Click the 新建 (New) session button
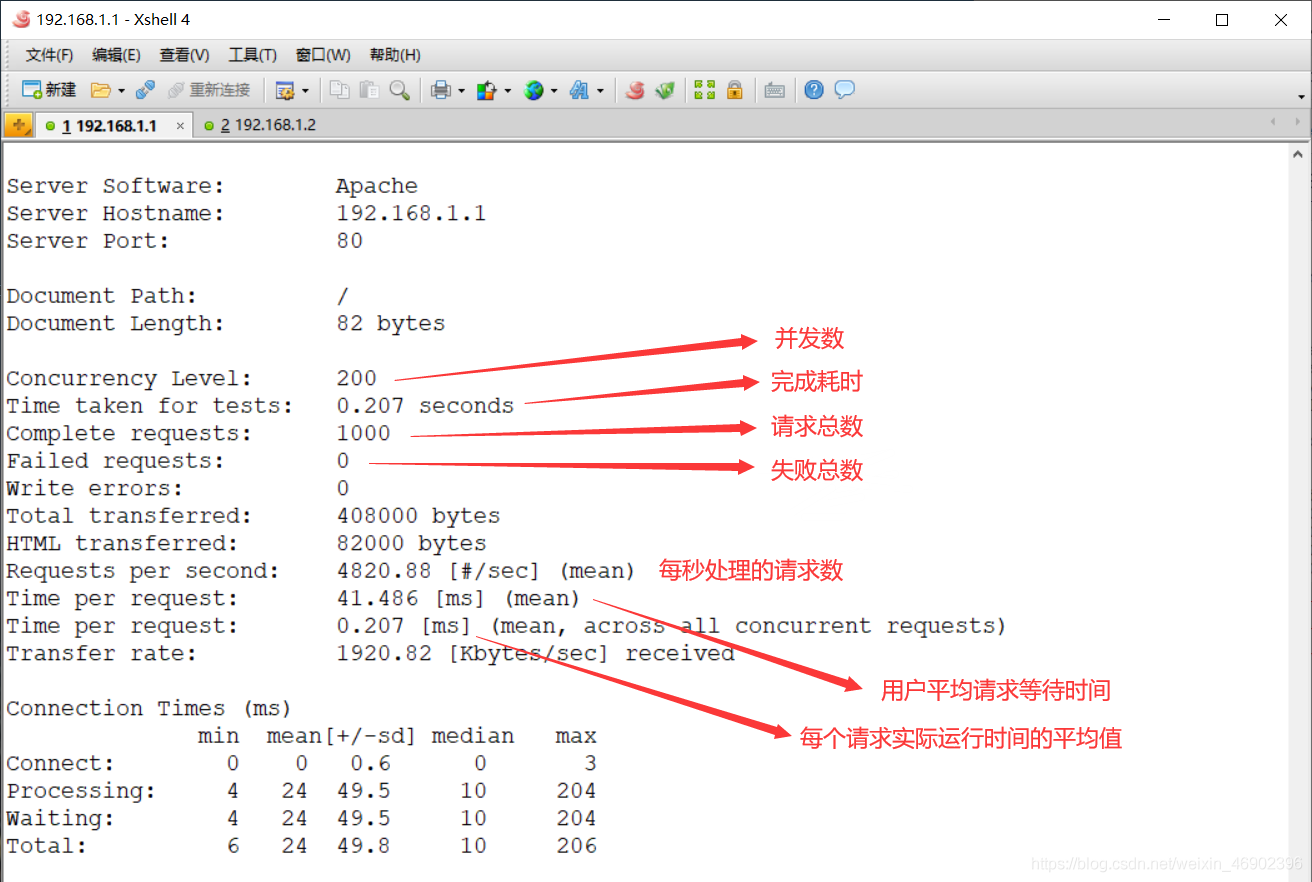Viewport: 1312px width, 882px height. (x=49, y=90)
